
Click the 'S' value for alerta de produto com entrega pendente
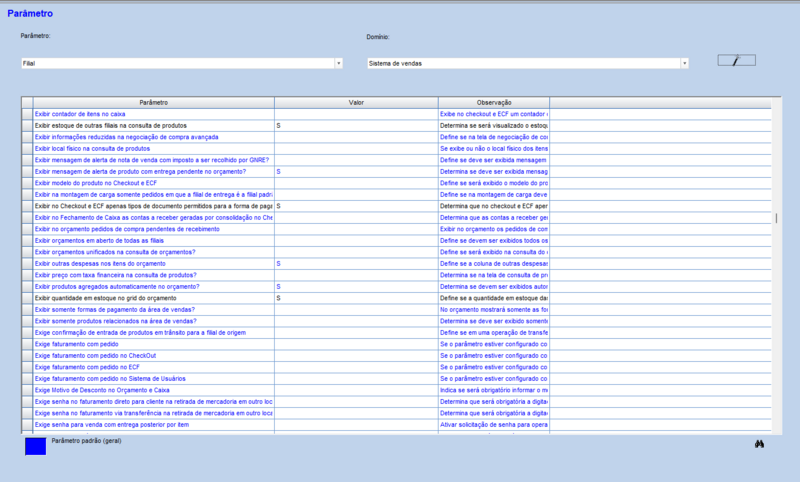point(279,171)
